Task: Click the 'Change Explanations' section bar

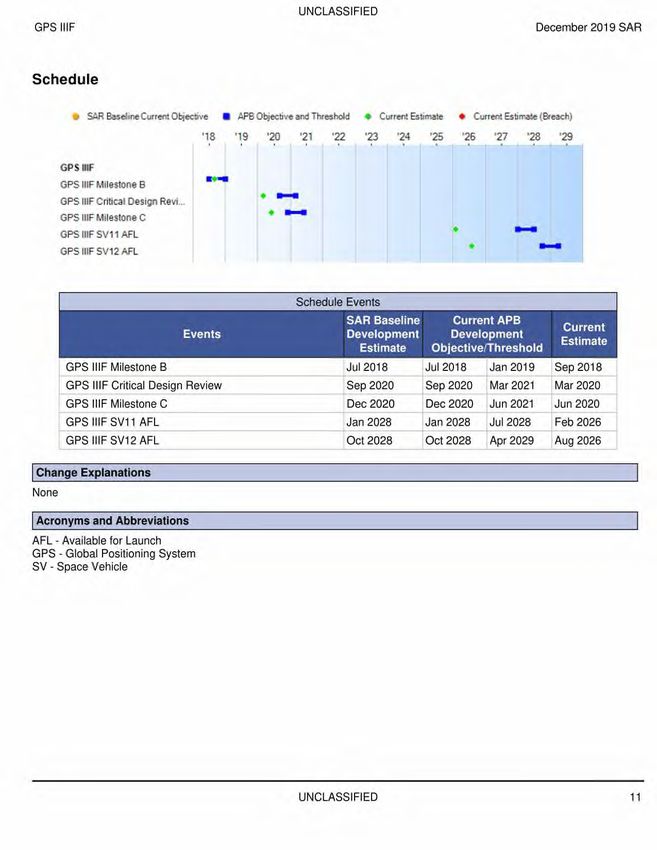Action: click(x=334, y=472)
